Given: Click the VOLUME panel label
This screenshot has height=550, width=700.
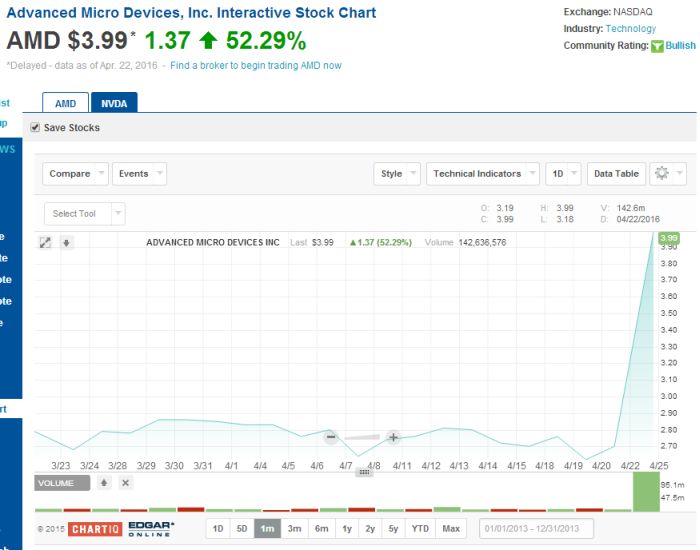Looking at the screenshot, I should pyautogui.click(x=62, y=483).
